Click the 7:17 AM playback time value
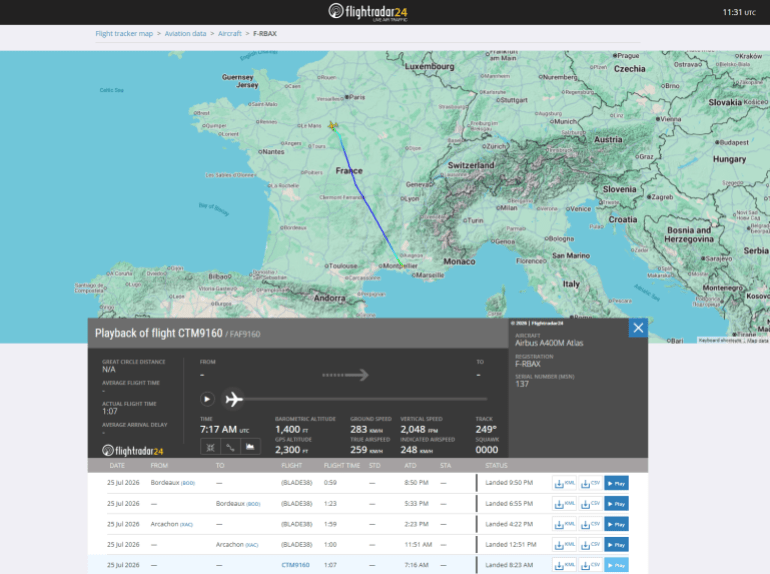 (224, 430)
